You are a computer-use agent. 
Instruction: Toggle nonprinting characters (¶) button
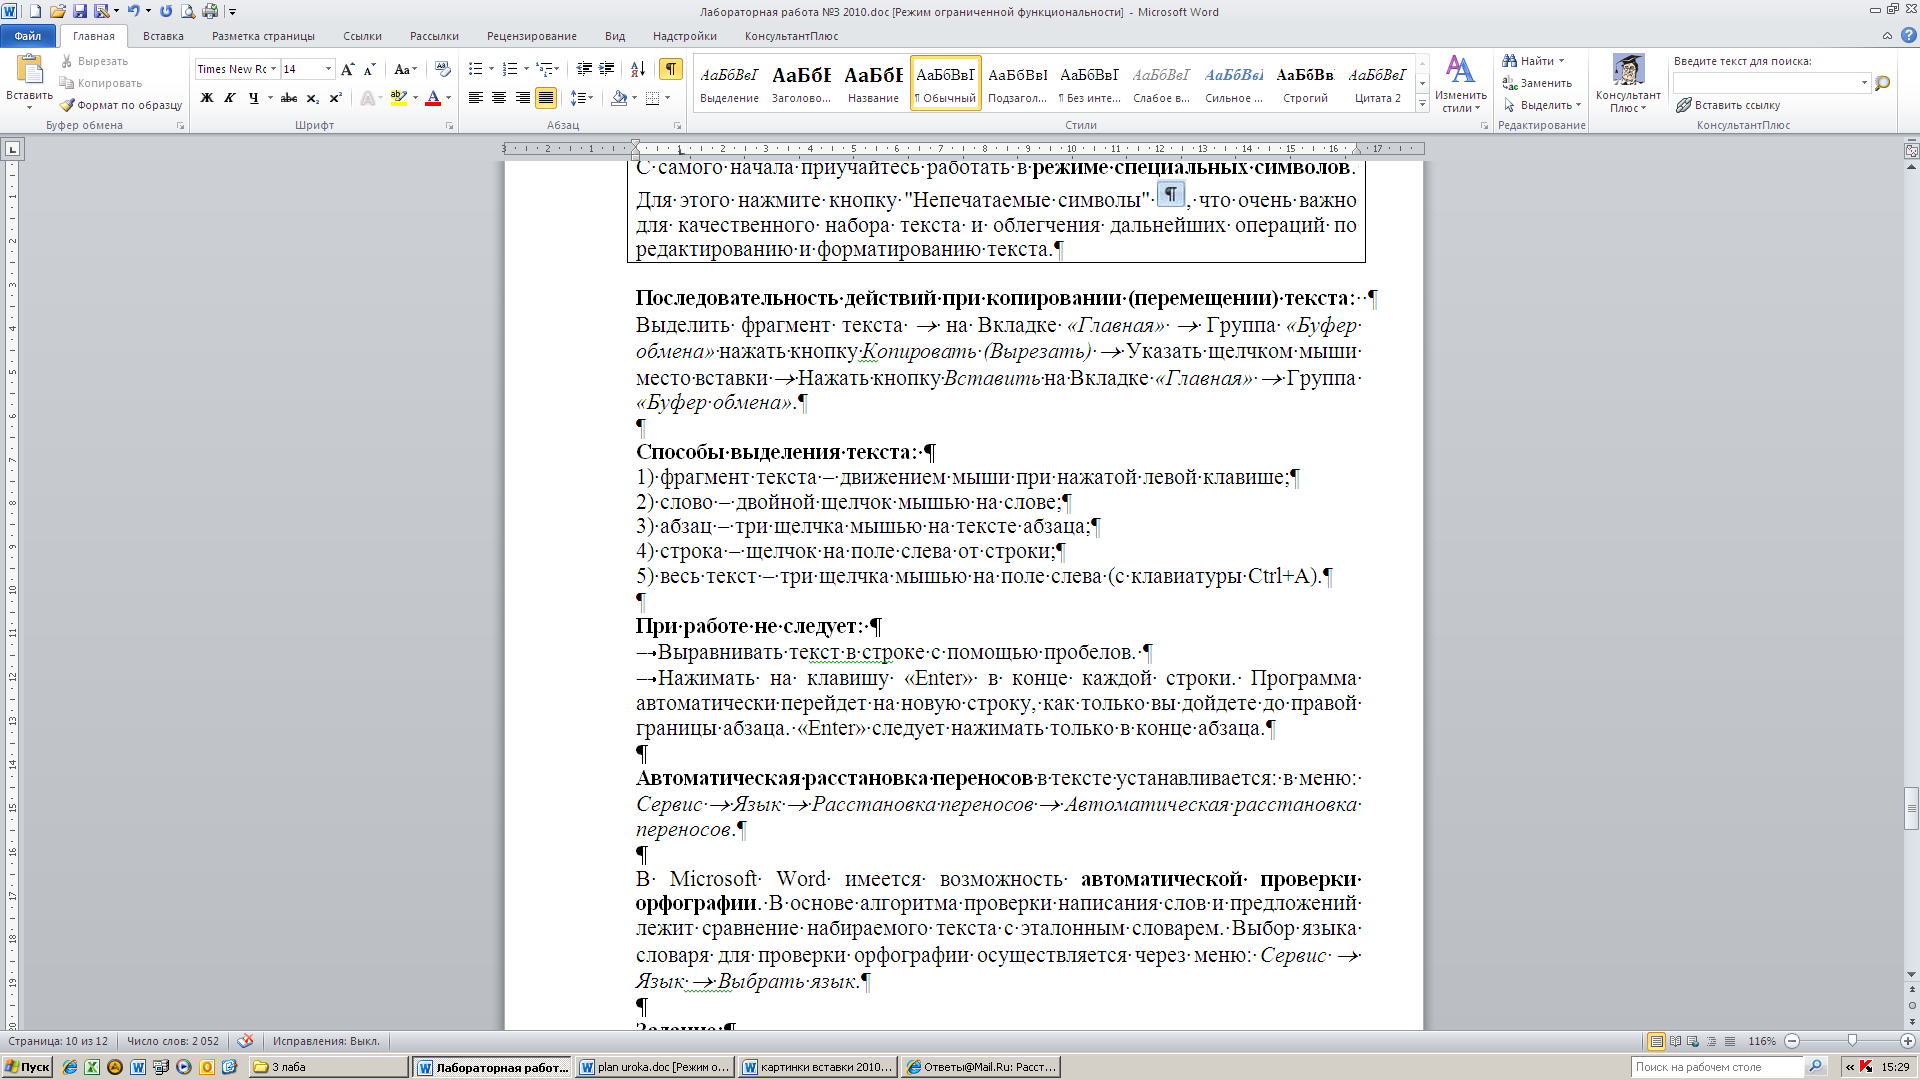coord(670,69)
